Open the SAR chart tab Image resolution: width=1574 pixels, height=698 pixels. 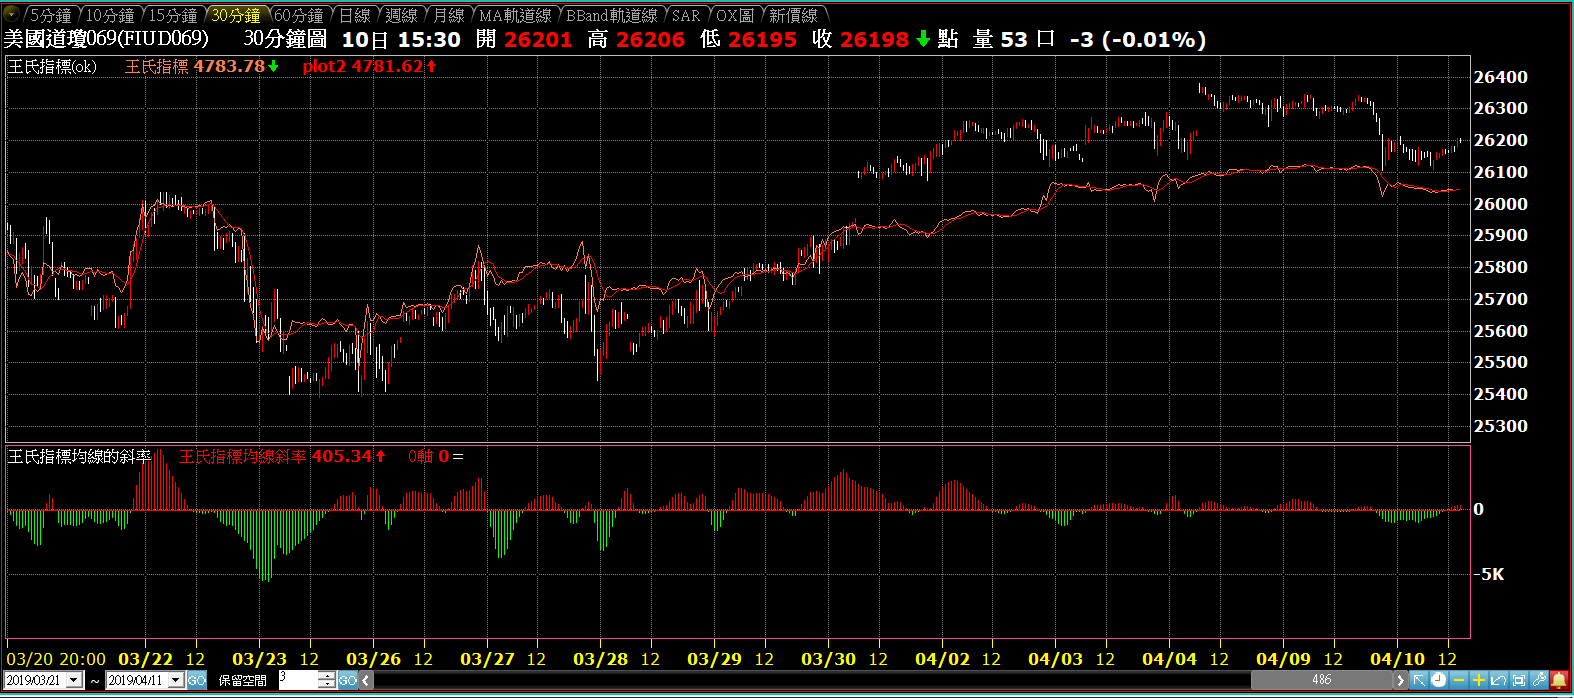(x=686, y=16)
